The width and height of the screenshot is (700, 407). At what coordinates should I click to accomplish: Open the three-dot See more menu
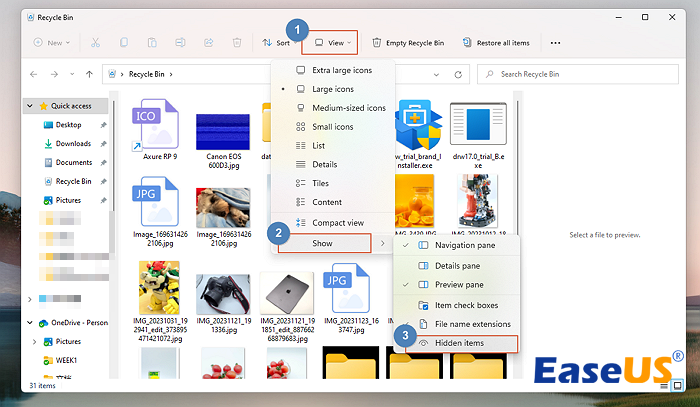tap(555, 43)
